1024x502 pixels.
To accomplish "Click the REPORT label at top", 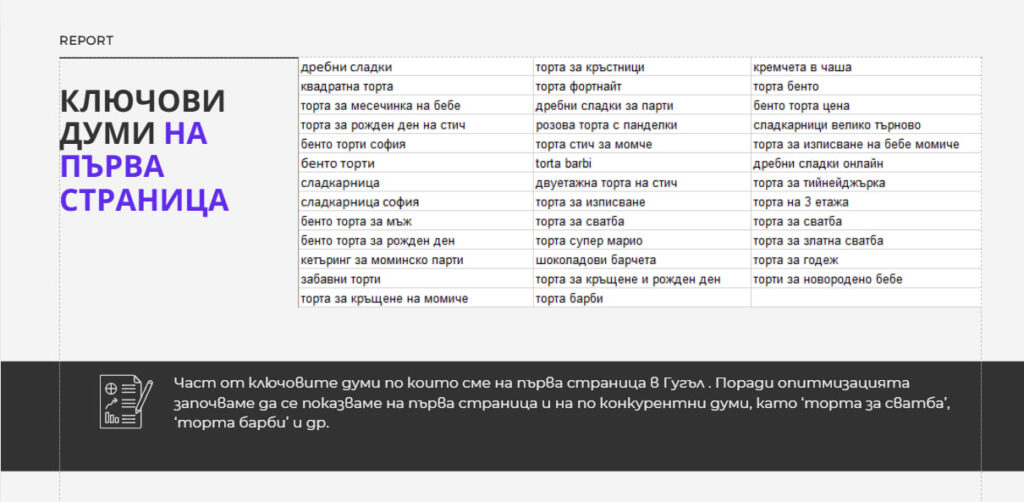I will 86,41.
